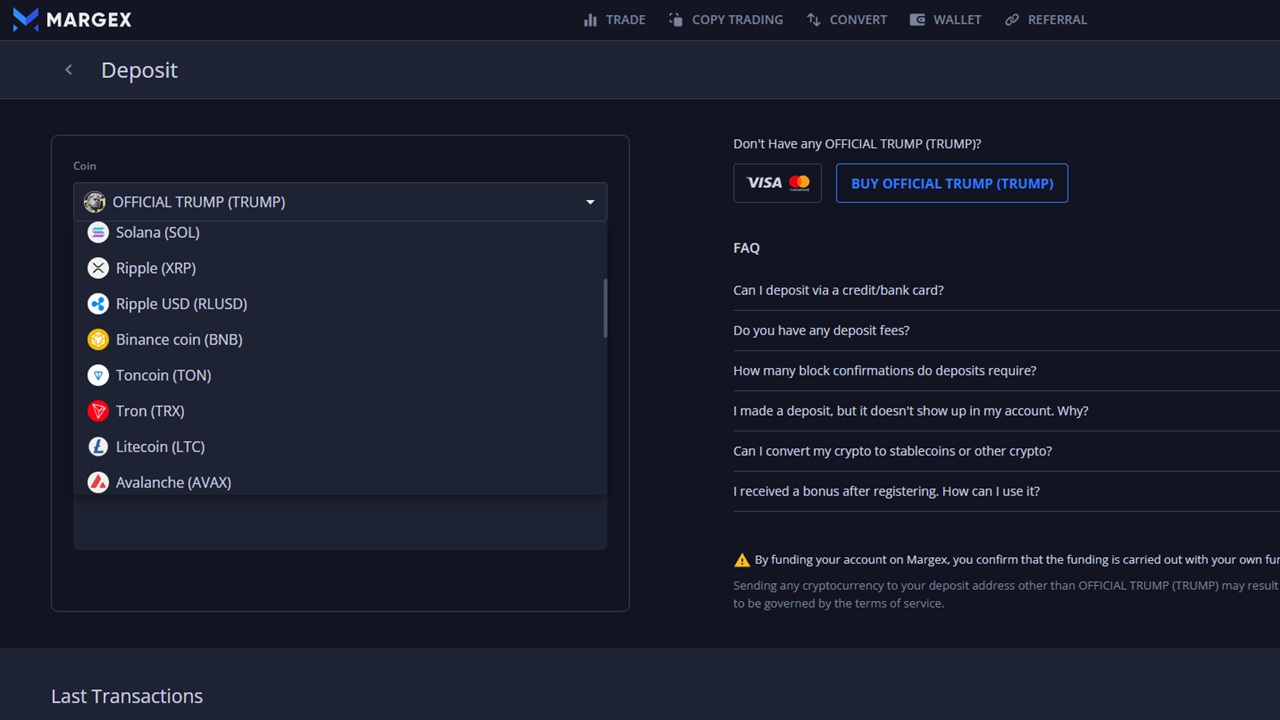Click the Tron TRX red icon

coord(98,411)
